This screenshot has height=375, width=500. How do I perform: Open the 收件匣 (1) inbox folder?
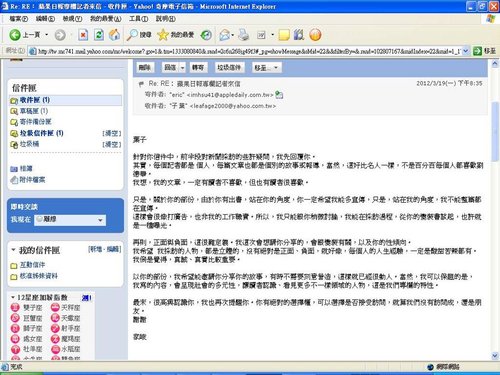[34, 100]
